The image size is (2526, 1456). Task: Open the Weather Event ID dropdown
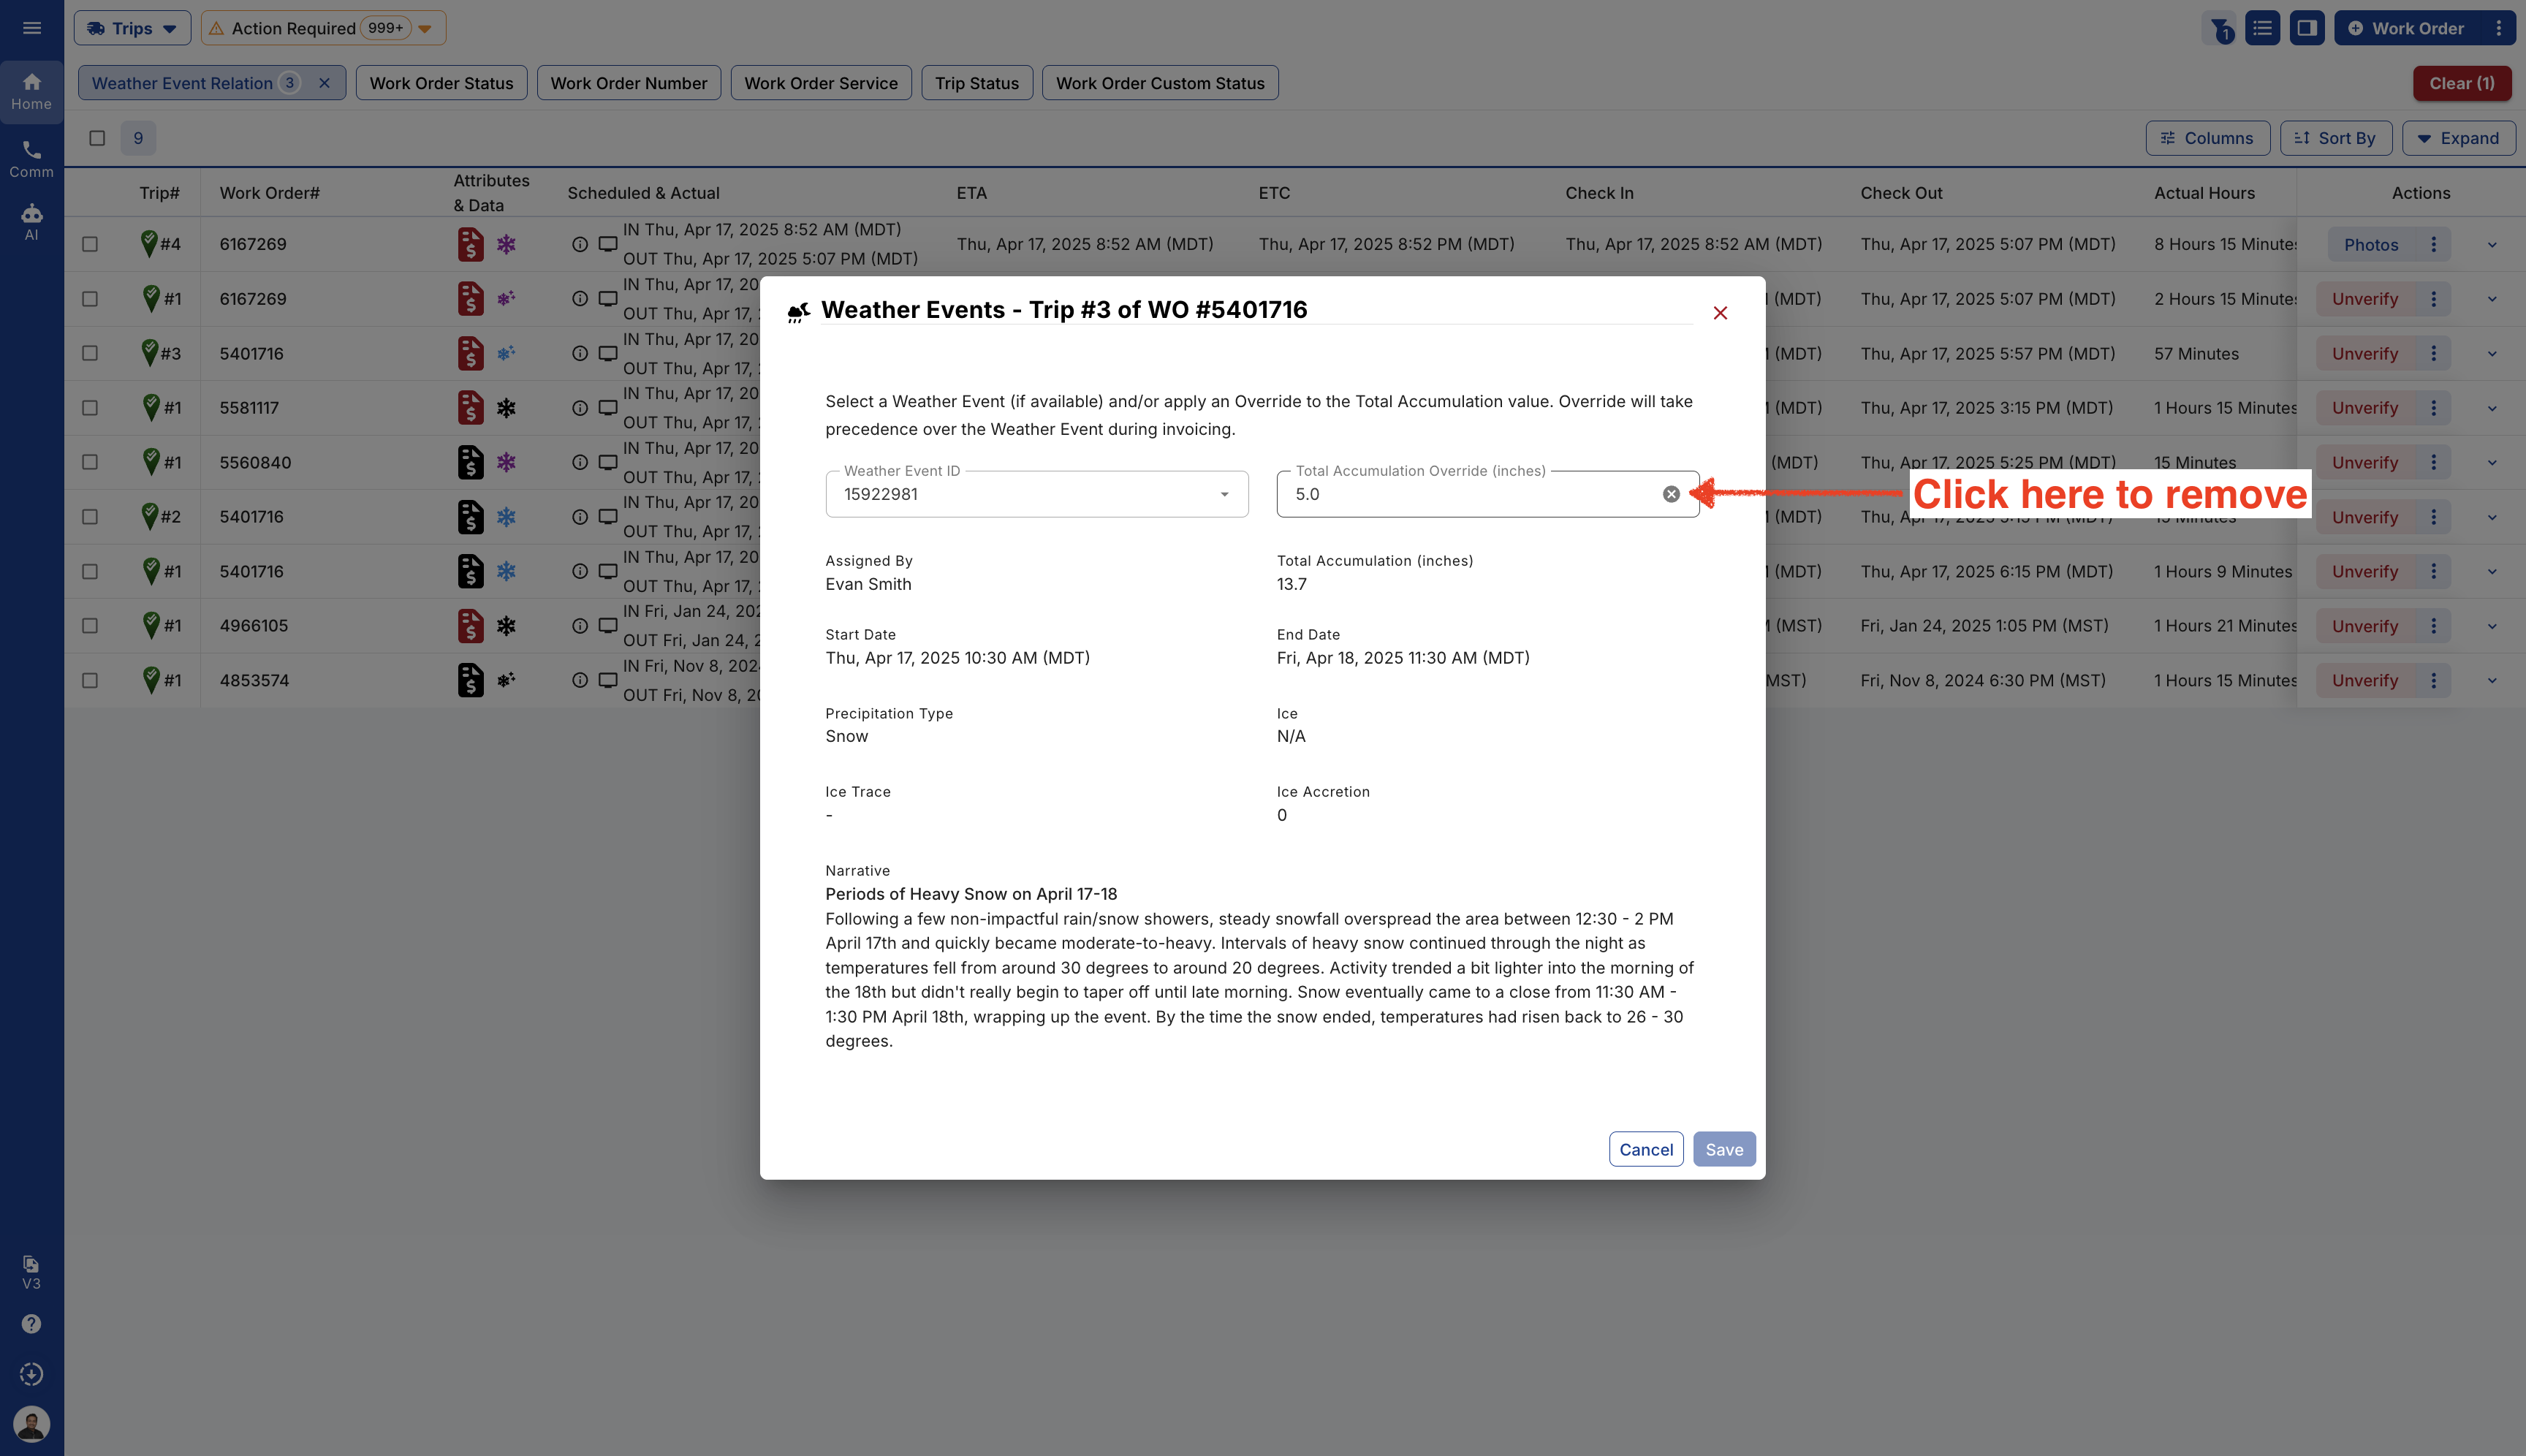click(x=1036, y=494)
